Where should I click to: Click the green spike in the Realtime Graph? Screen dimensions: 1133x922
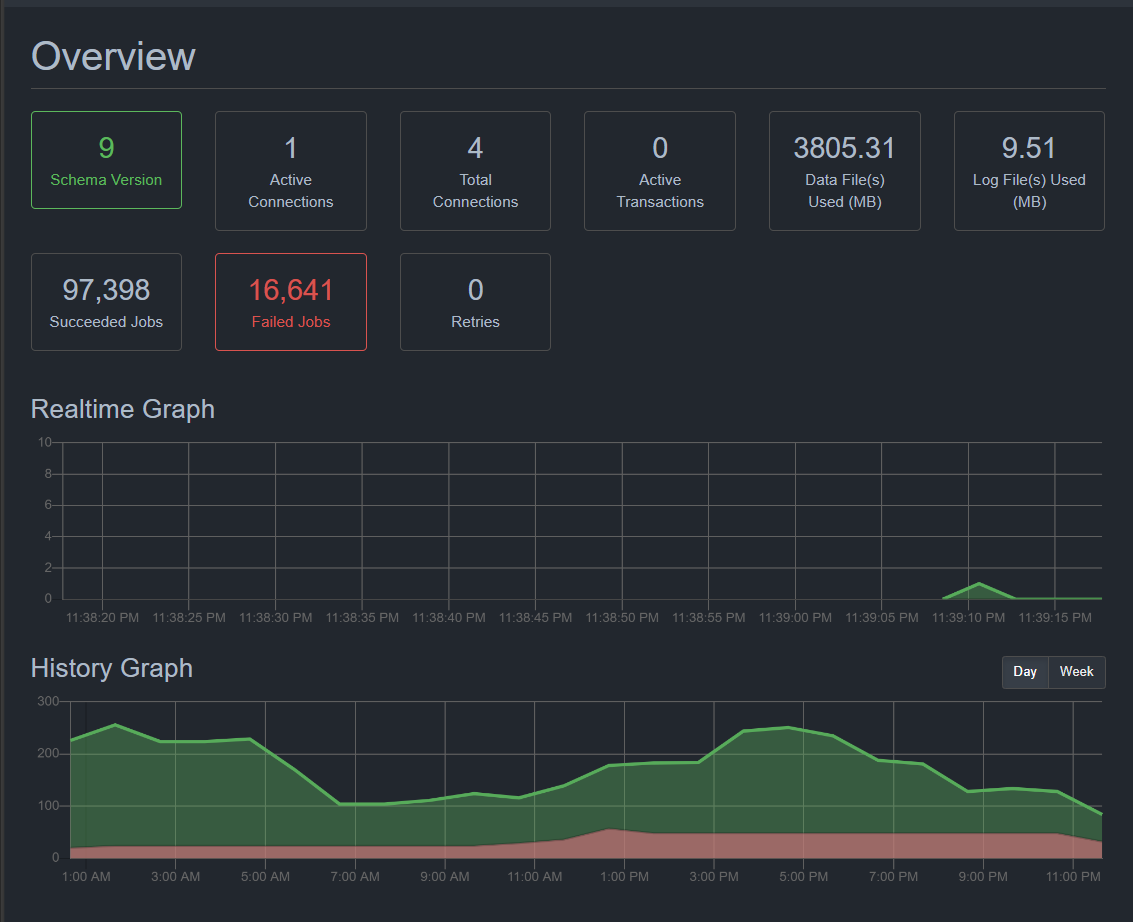coord(979,591)
